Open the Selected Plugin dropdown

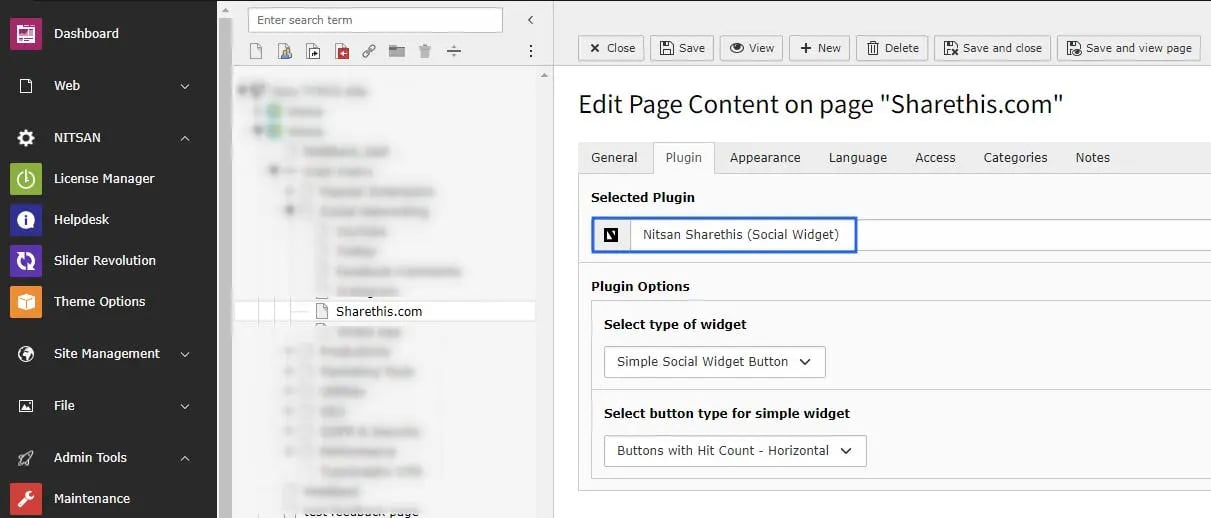point(901,235)
